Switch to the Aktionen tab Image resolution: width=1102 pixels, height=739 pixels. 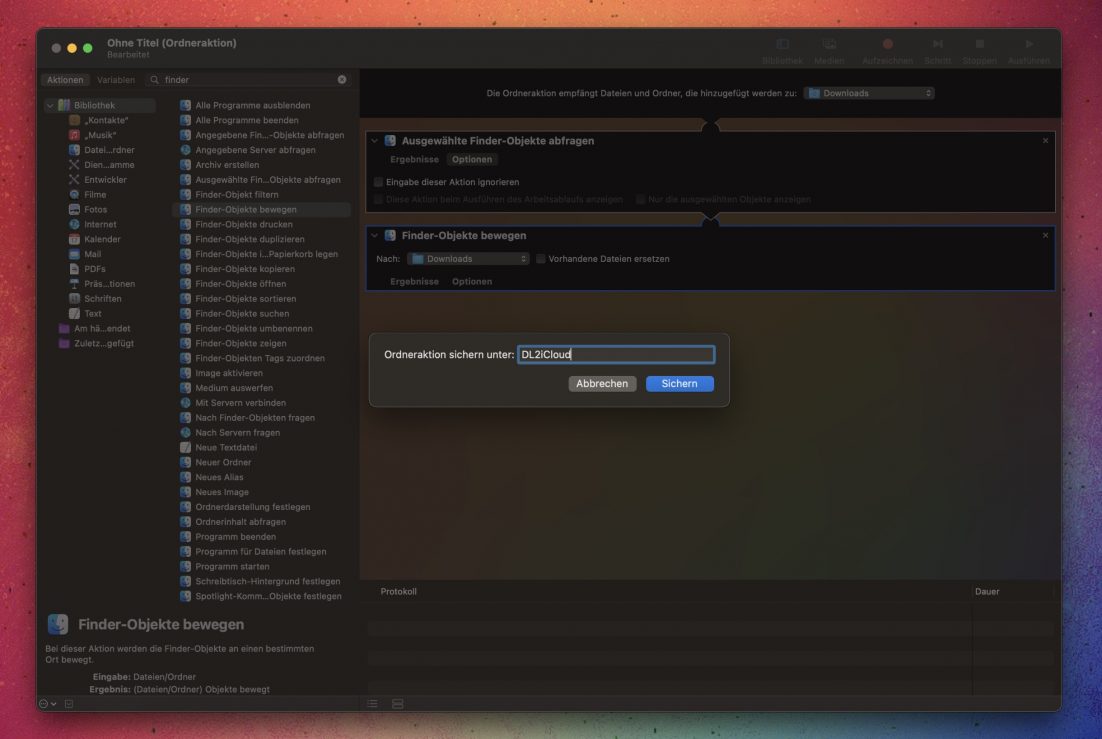click(x=65, y=80)
